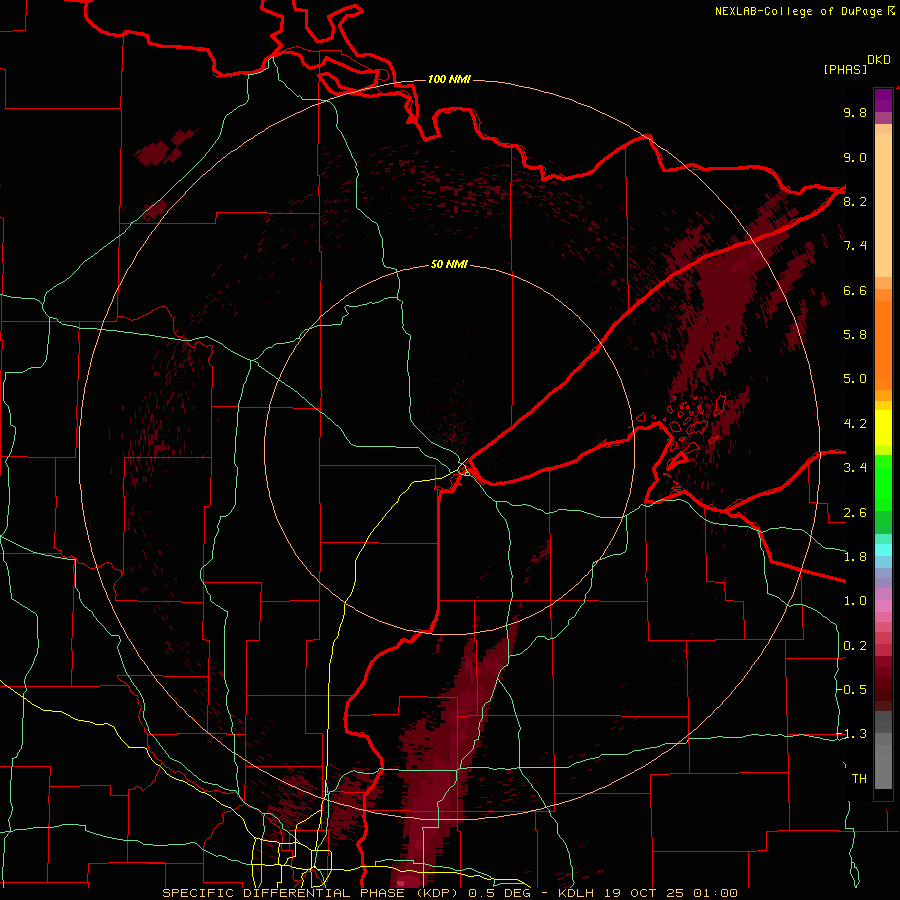Viewport: 900px width, 900px height.
Task: Click the 4.2 scale value
Action: tap(855, 424)
